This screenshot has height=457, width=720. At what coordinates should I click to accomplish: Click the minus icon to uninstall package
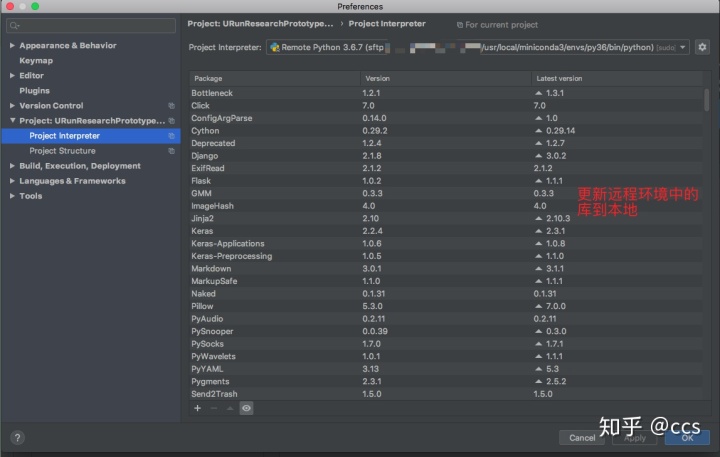click(214, 408)
